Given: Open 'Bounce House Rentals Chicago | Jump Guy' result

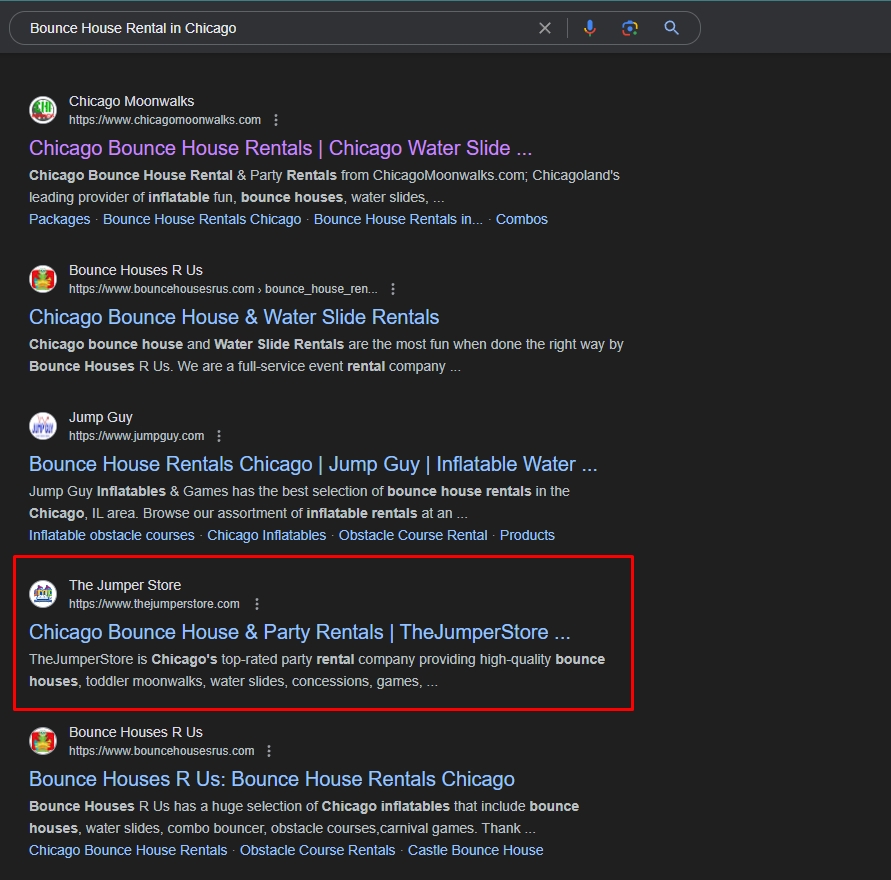Looking at the screenshot, I should pos(313,464).
